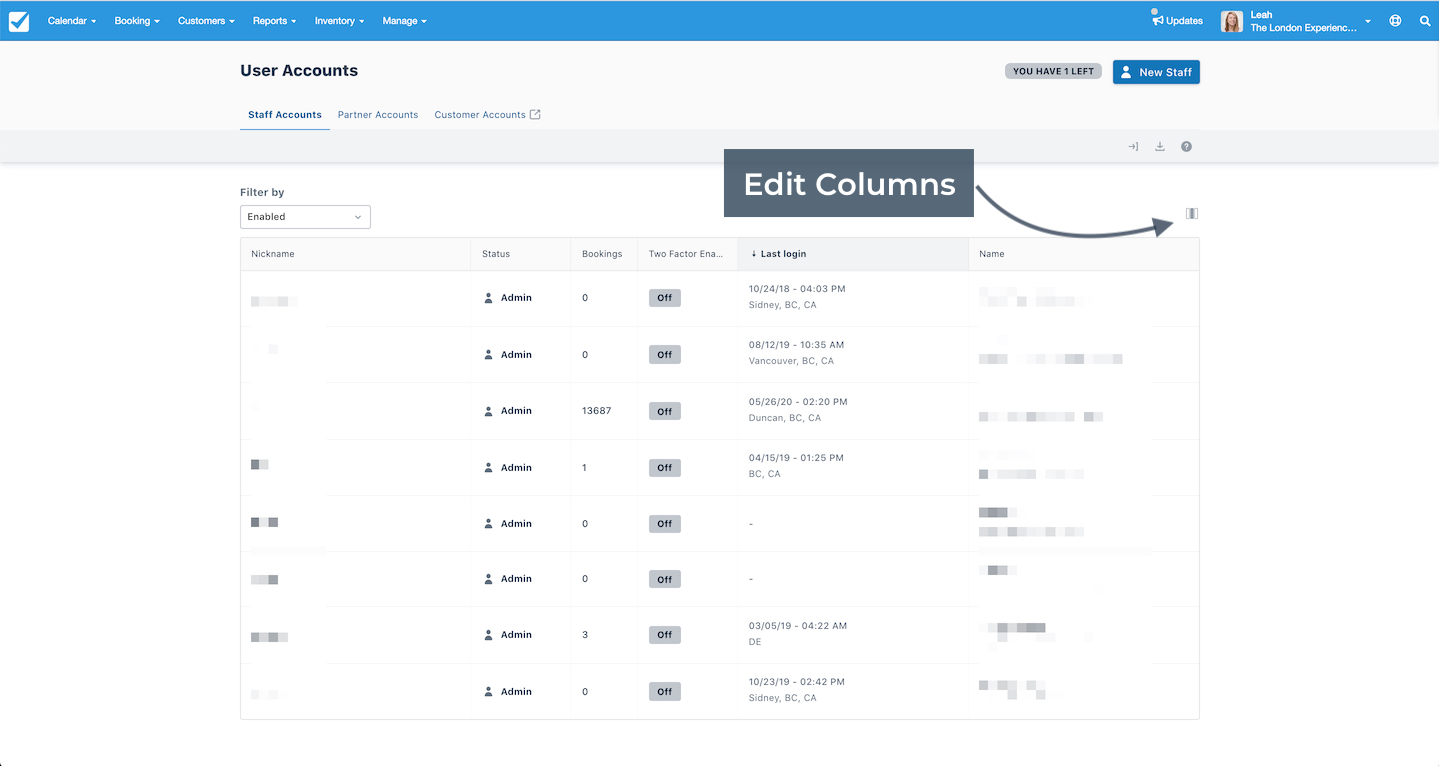Switch to Staff Accounts tab
The height and width of the screenshot is (766, 1439).
[x=285, y=115]
